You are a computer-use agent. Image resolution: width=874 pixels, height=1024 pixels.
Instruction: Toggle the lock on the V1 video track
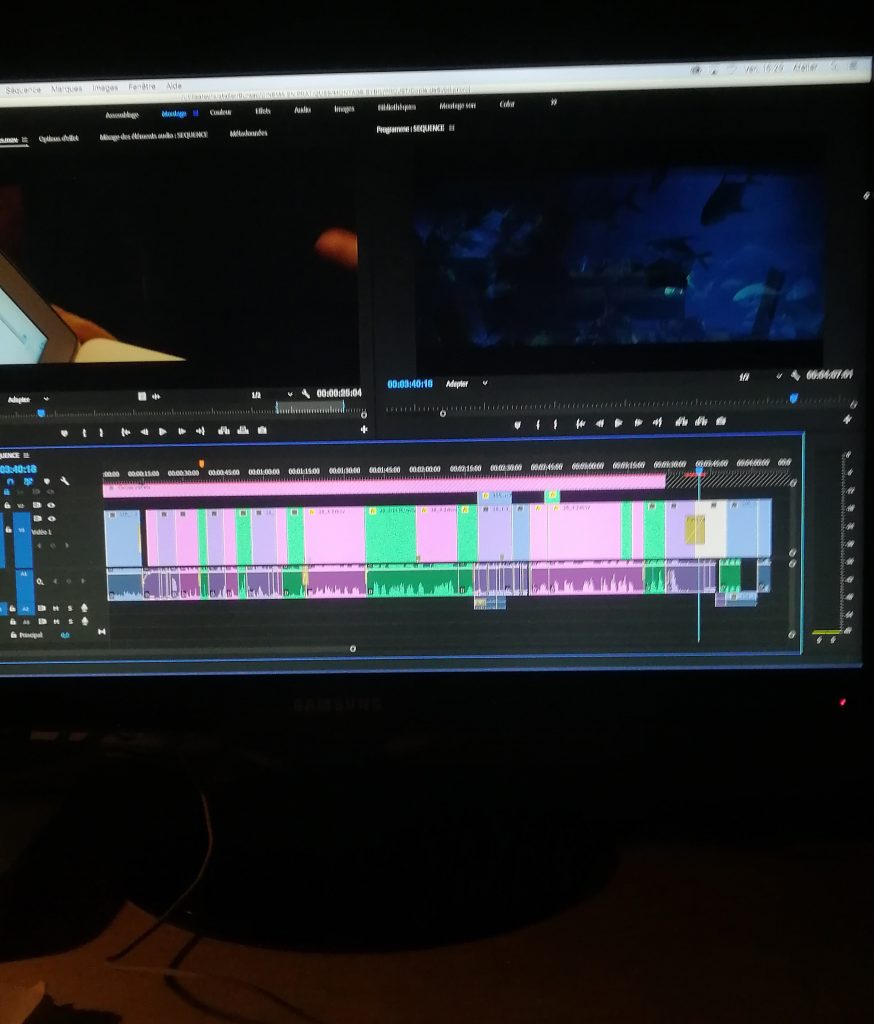(x=8, y=528)
